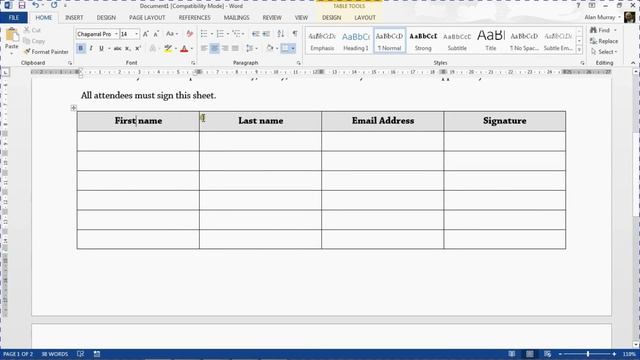Cut the selection with the scissors button
640x360 pixels.
(32, 31)
